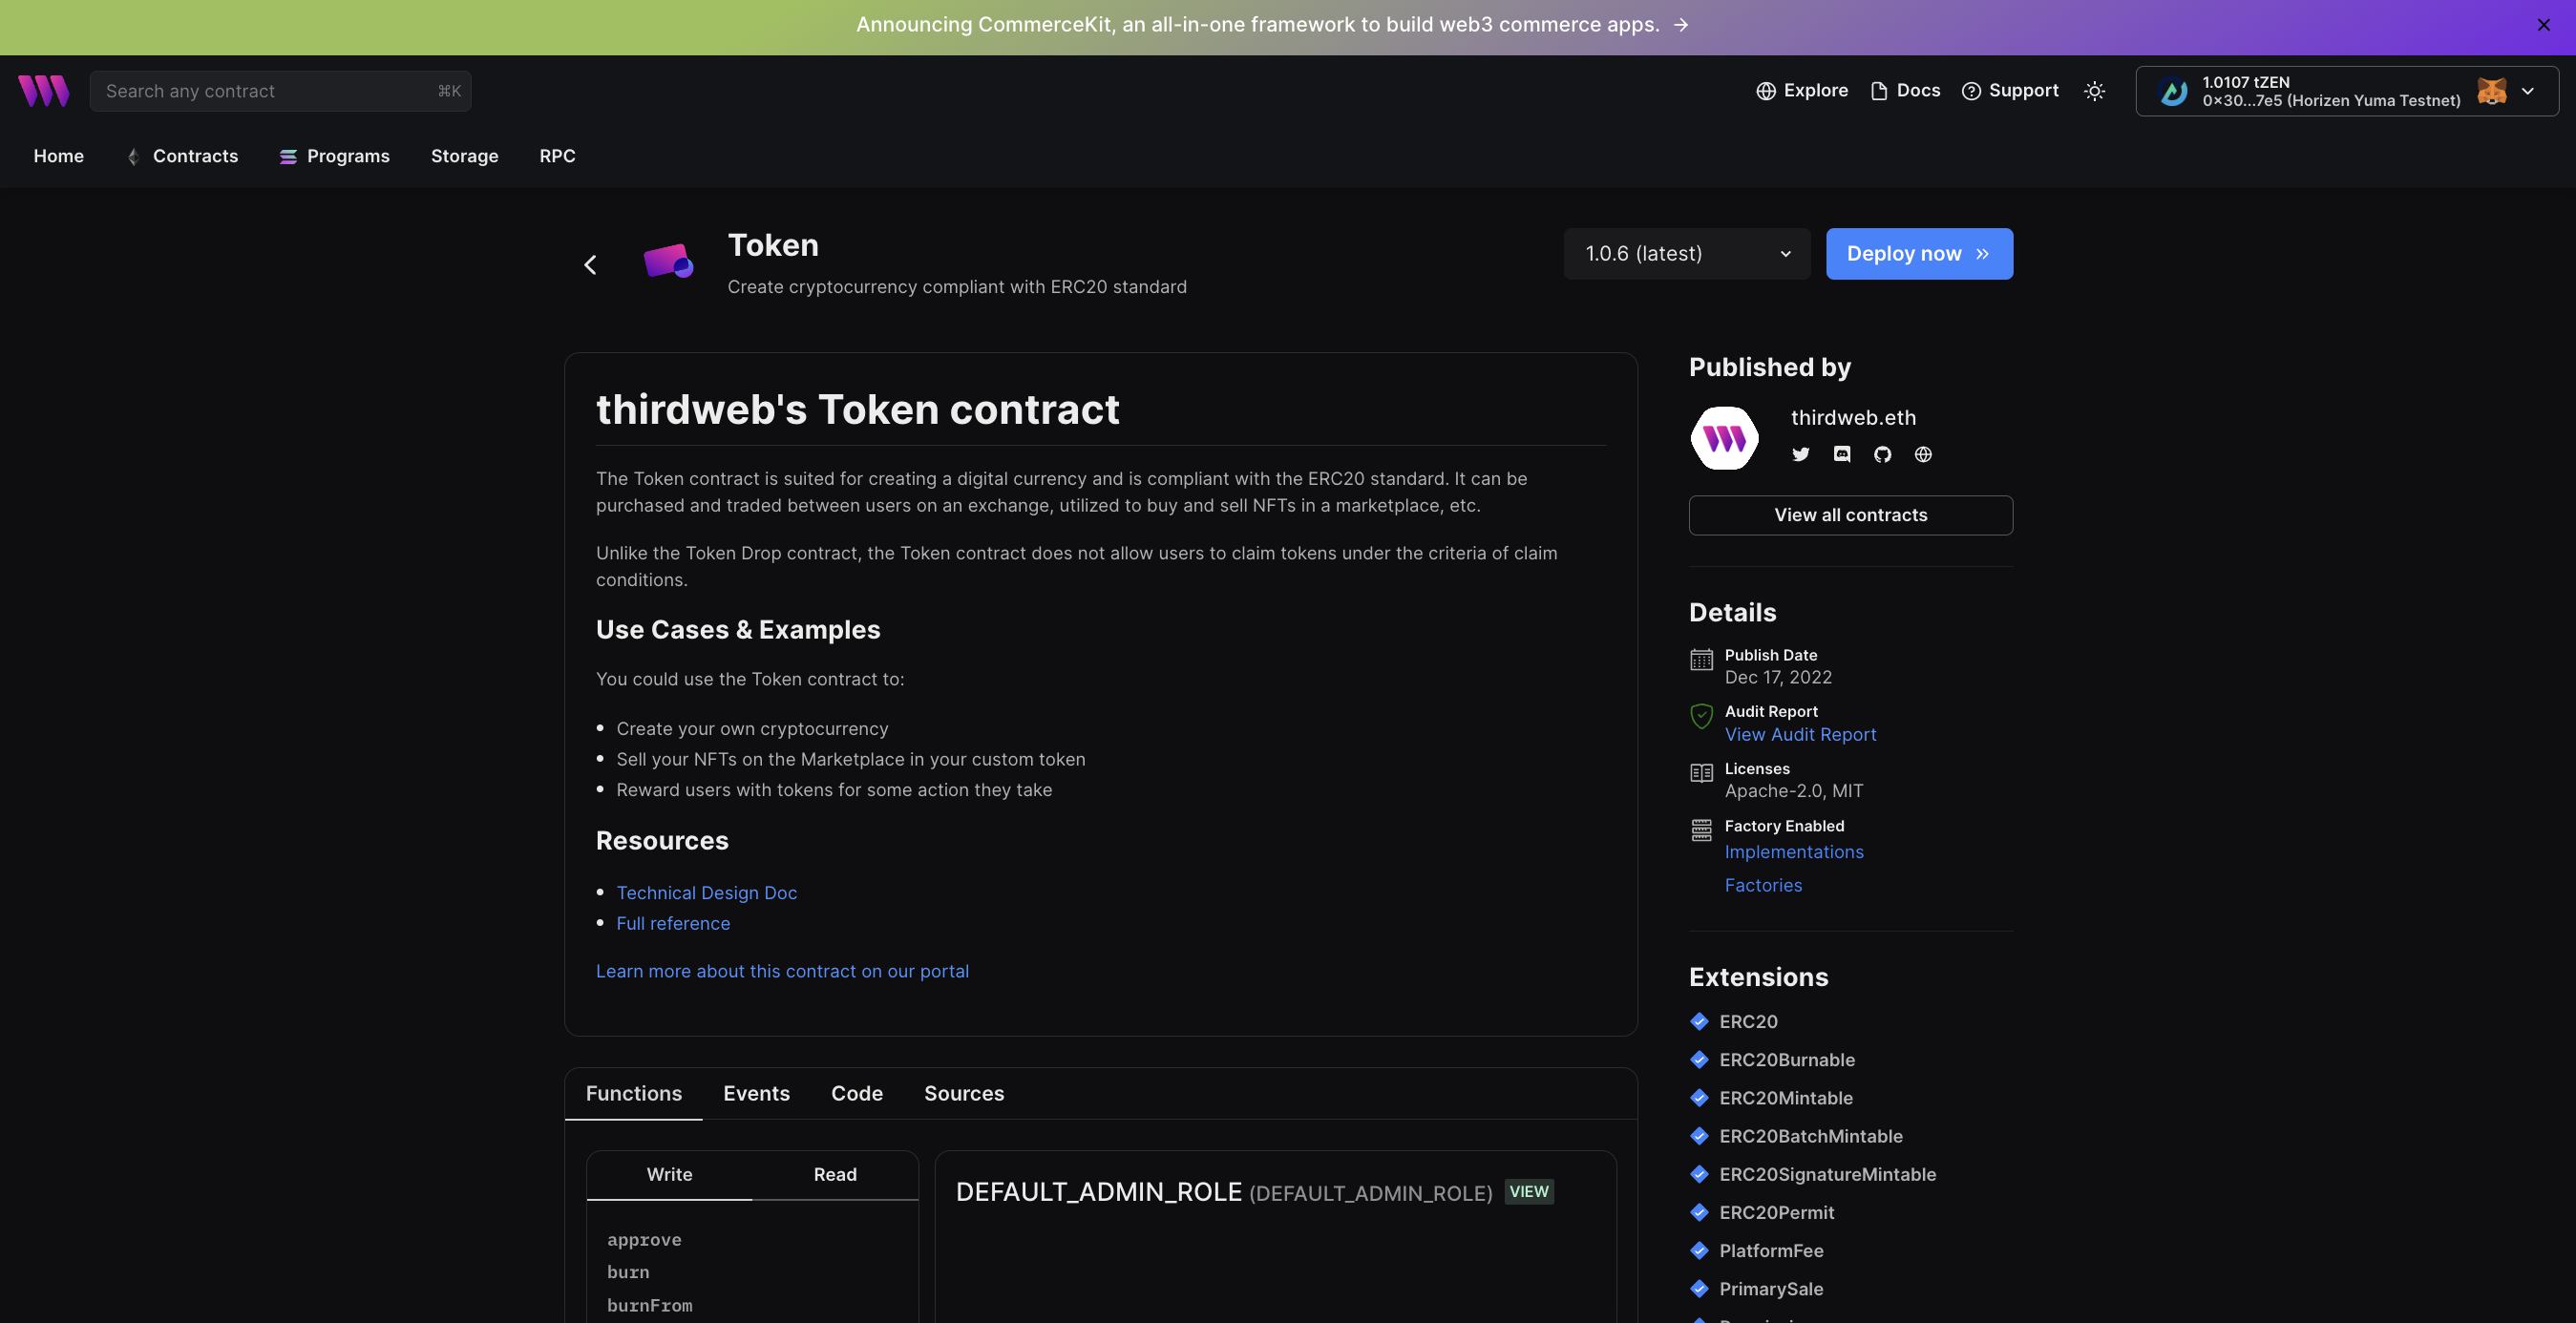Image resolution: width=2576 pixels, height=1323 pixels.
Task: Click the Apache-2.0, MIT license text
Action: click(1794, 791)
